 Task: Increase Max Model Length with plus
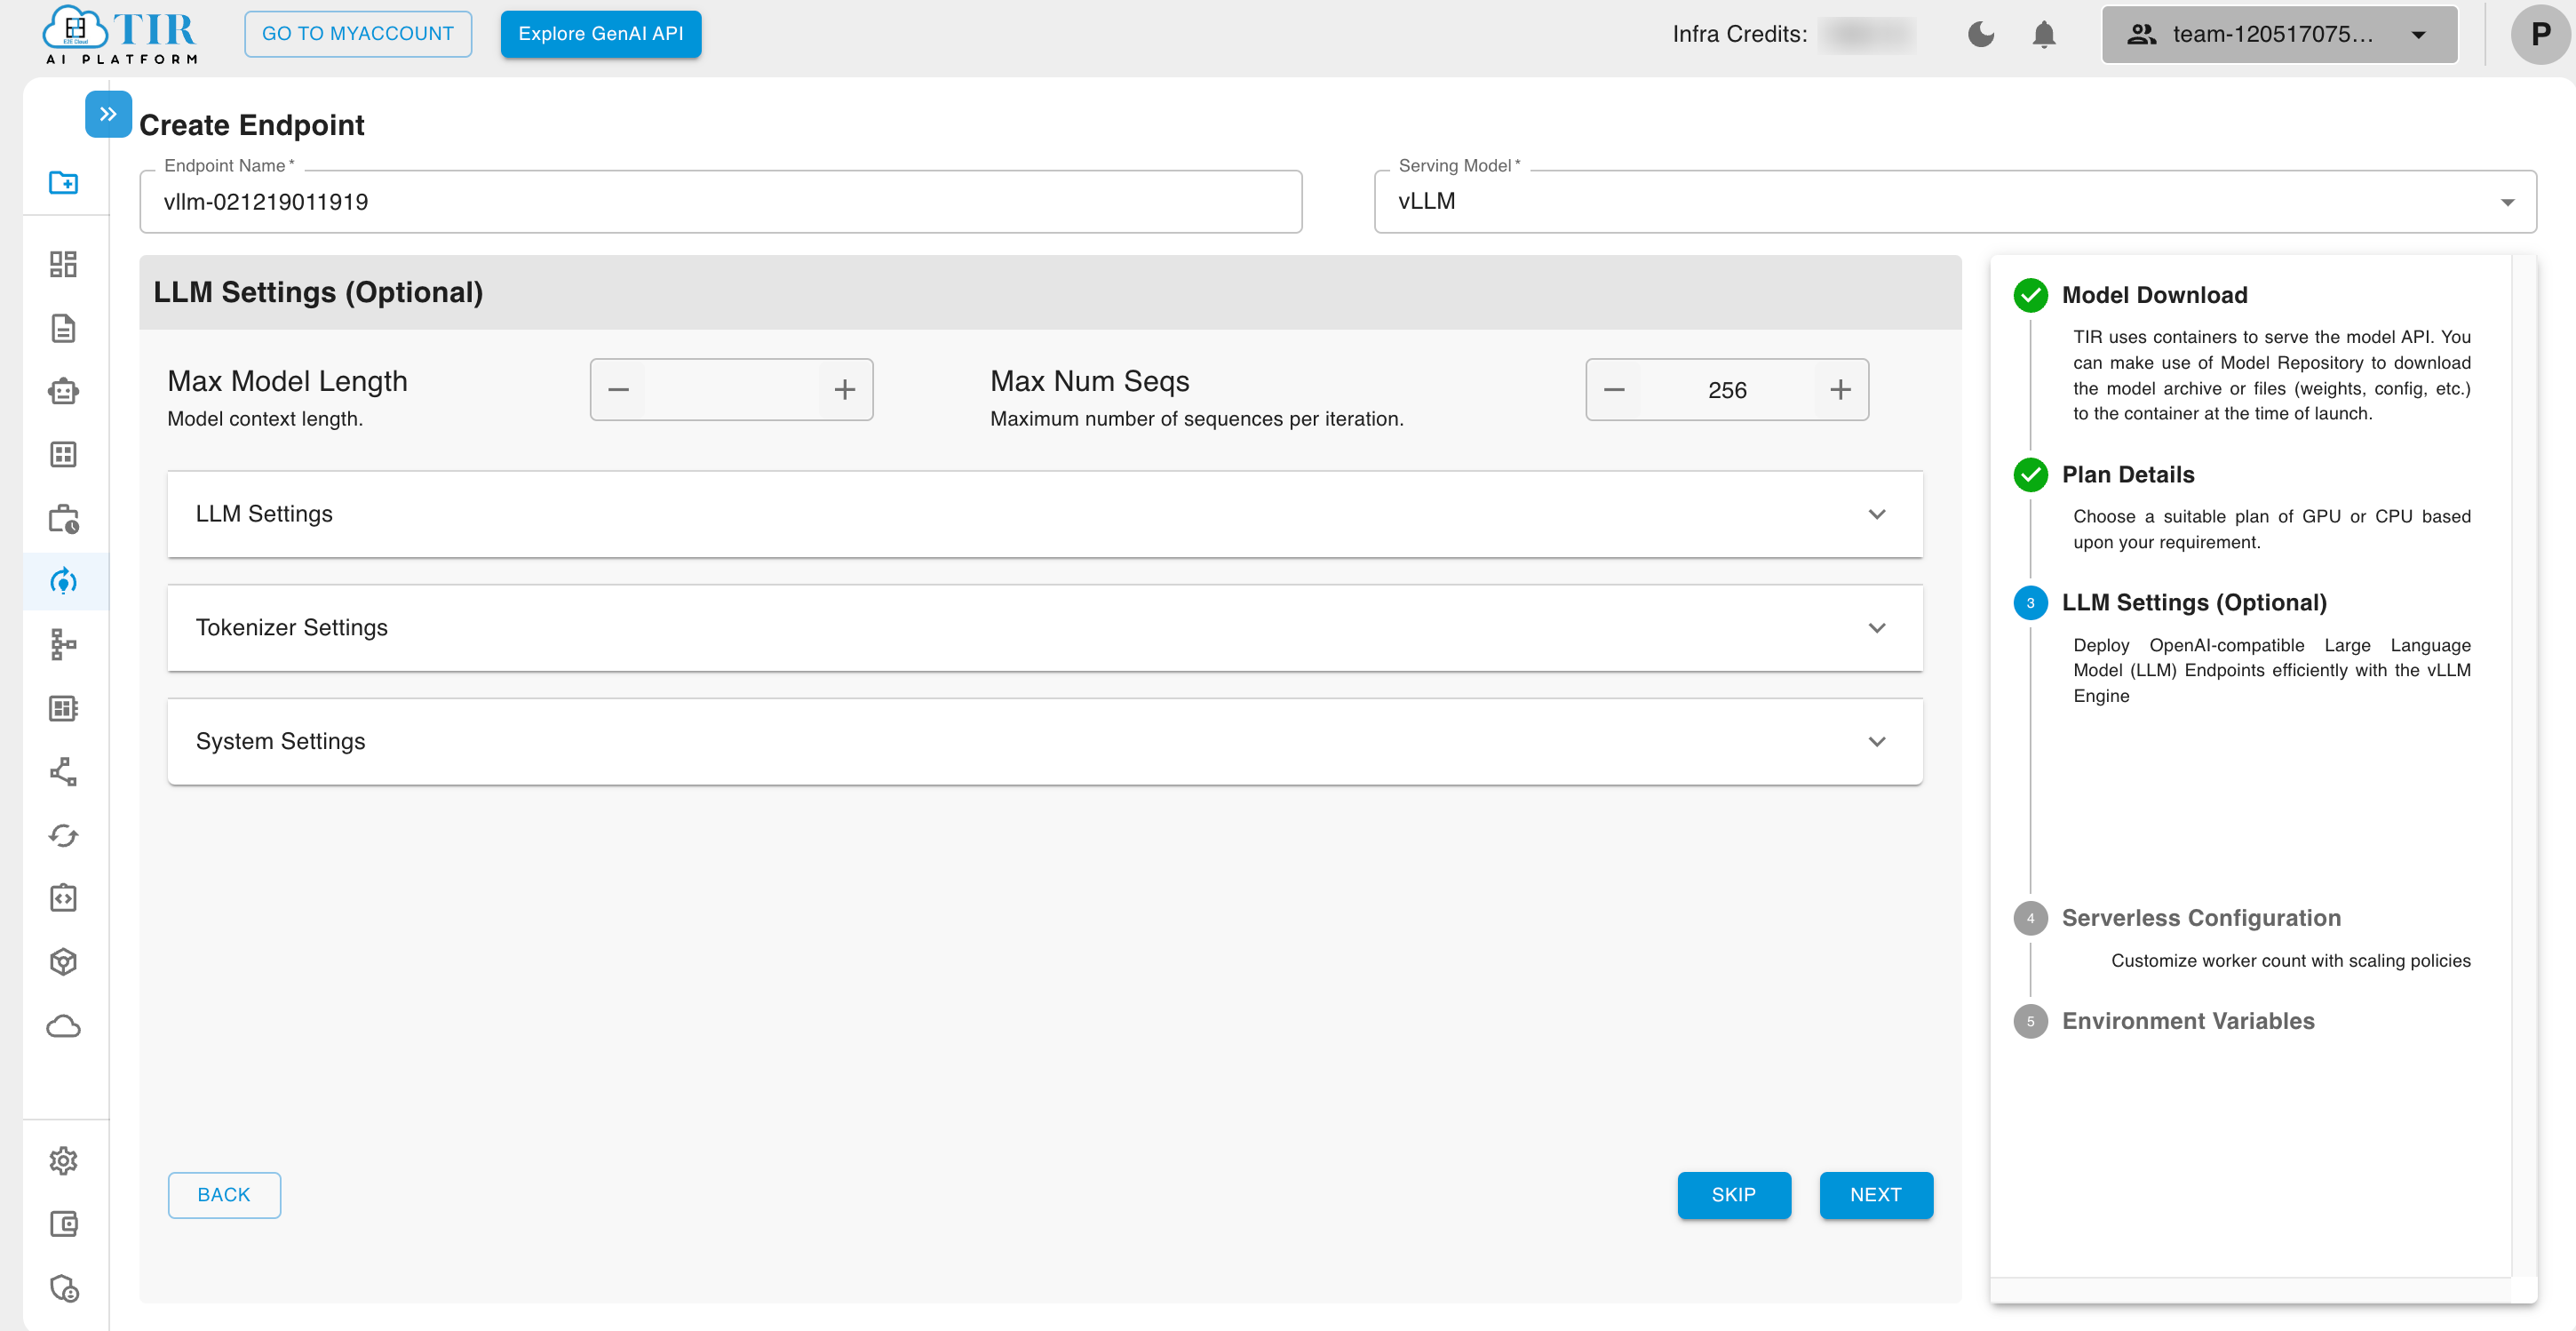(845, 390)
